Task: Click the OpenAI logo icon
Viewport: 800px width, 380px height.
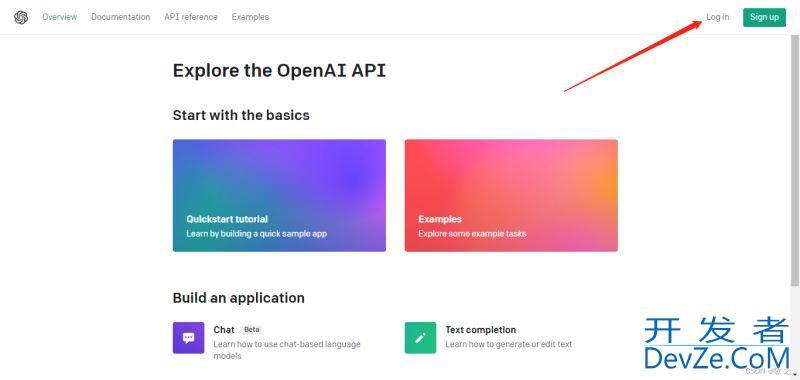Action: [x=21, y=18]
